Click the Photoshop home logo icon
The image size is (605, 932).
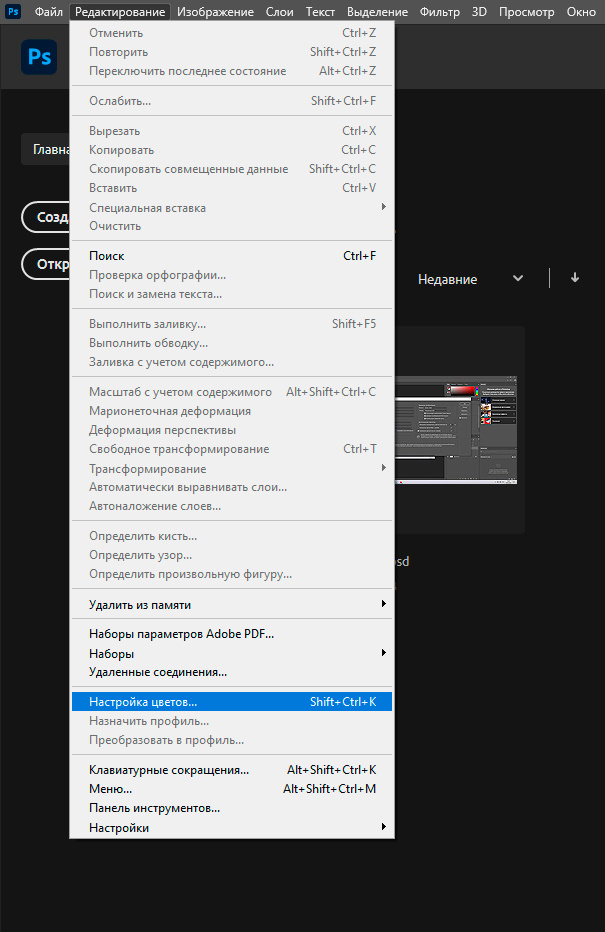(39, 58)
